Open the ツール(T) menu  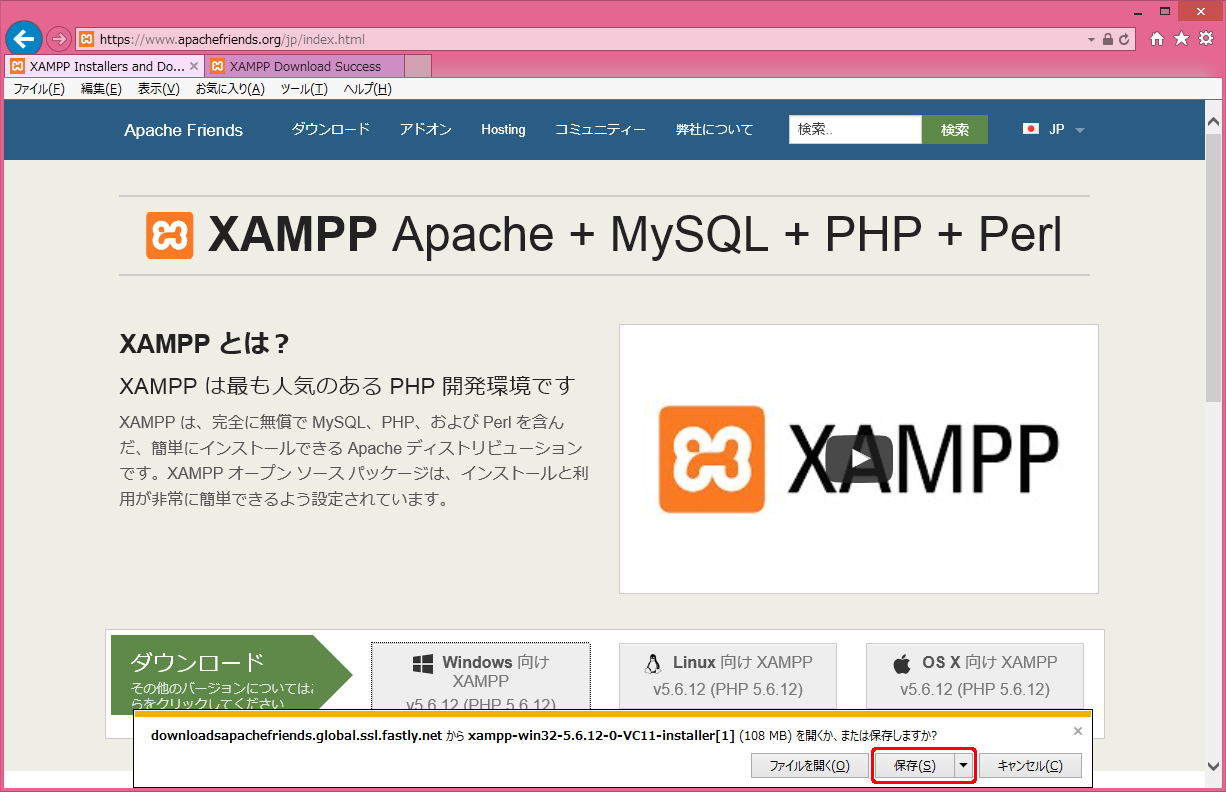pyautogui.click(x=303, y=89)
